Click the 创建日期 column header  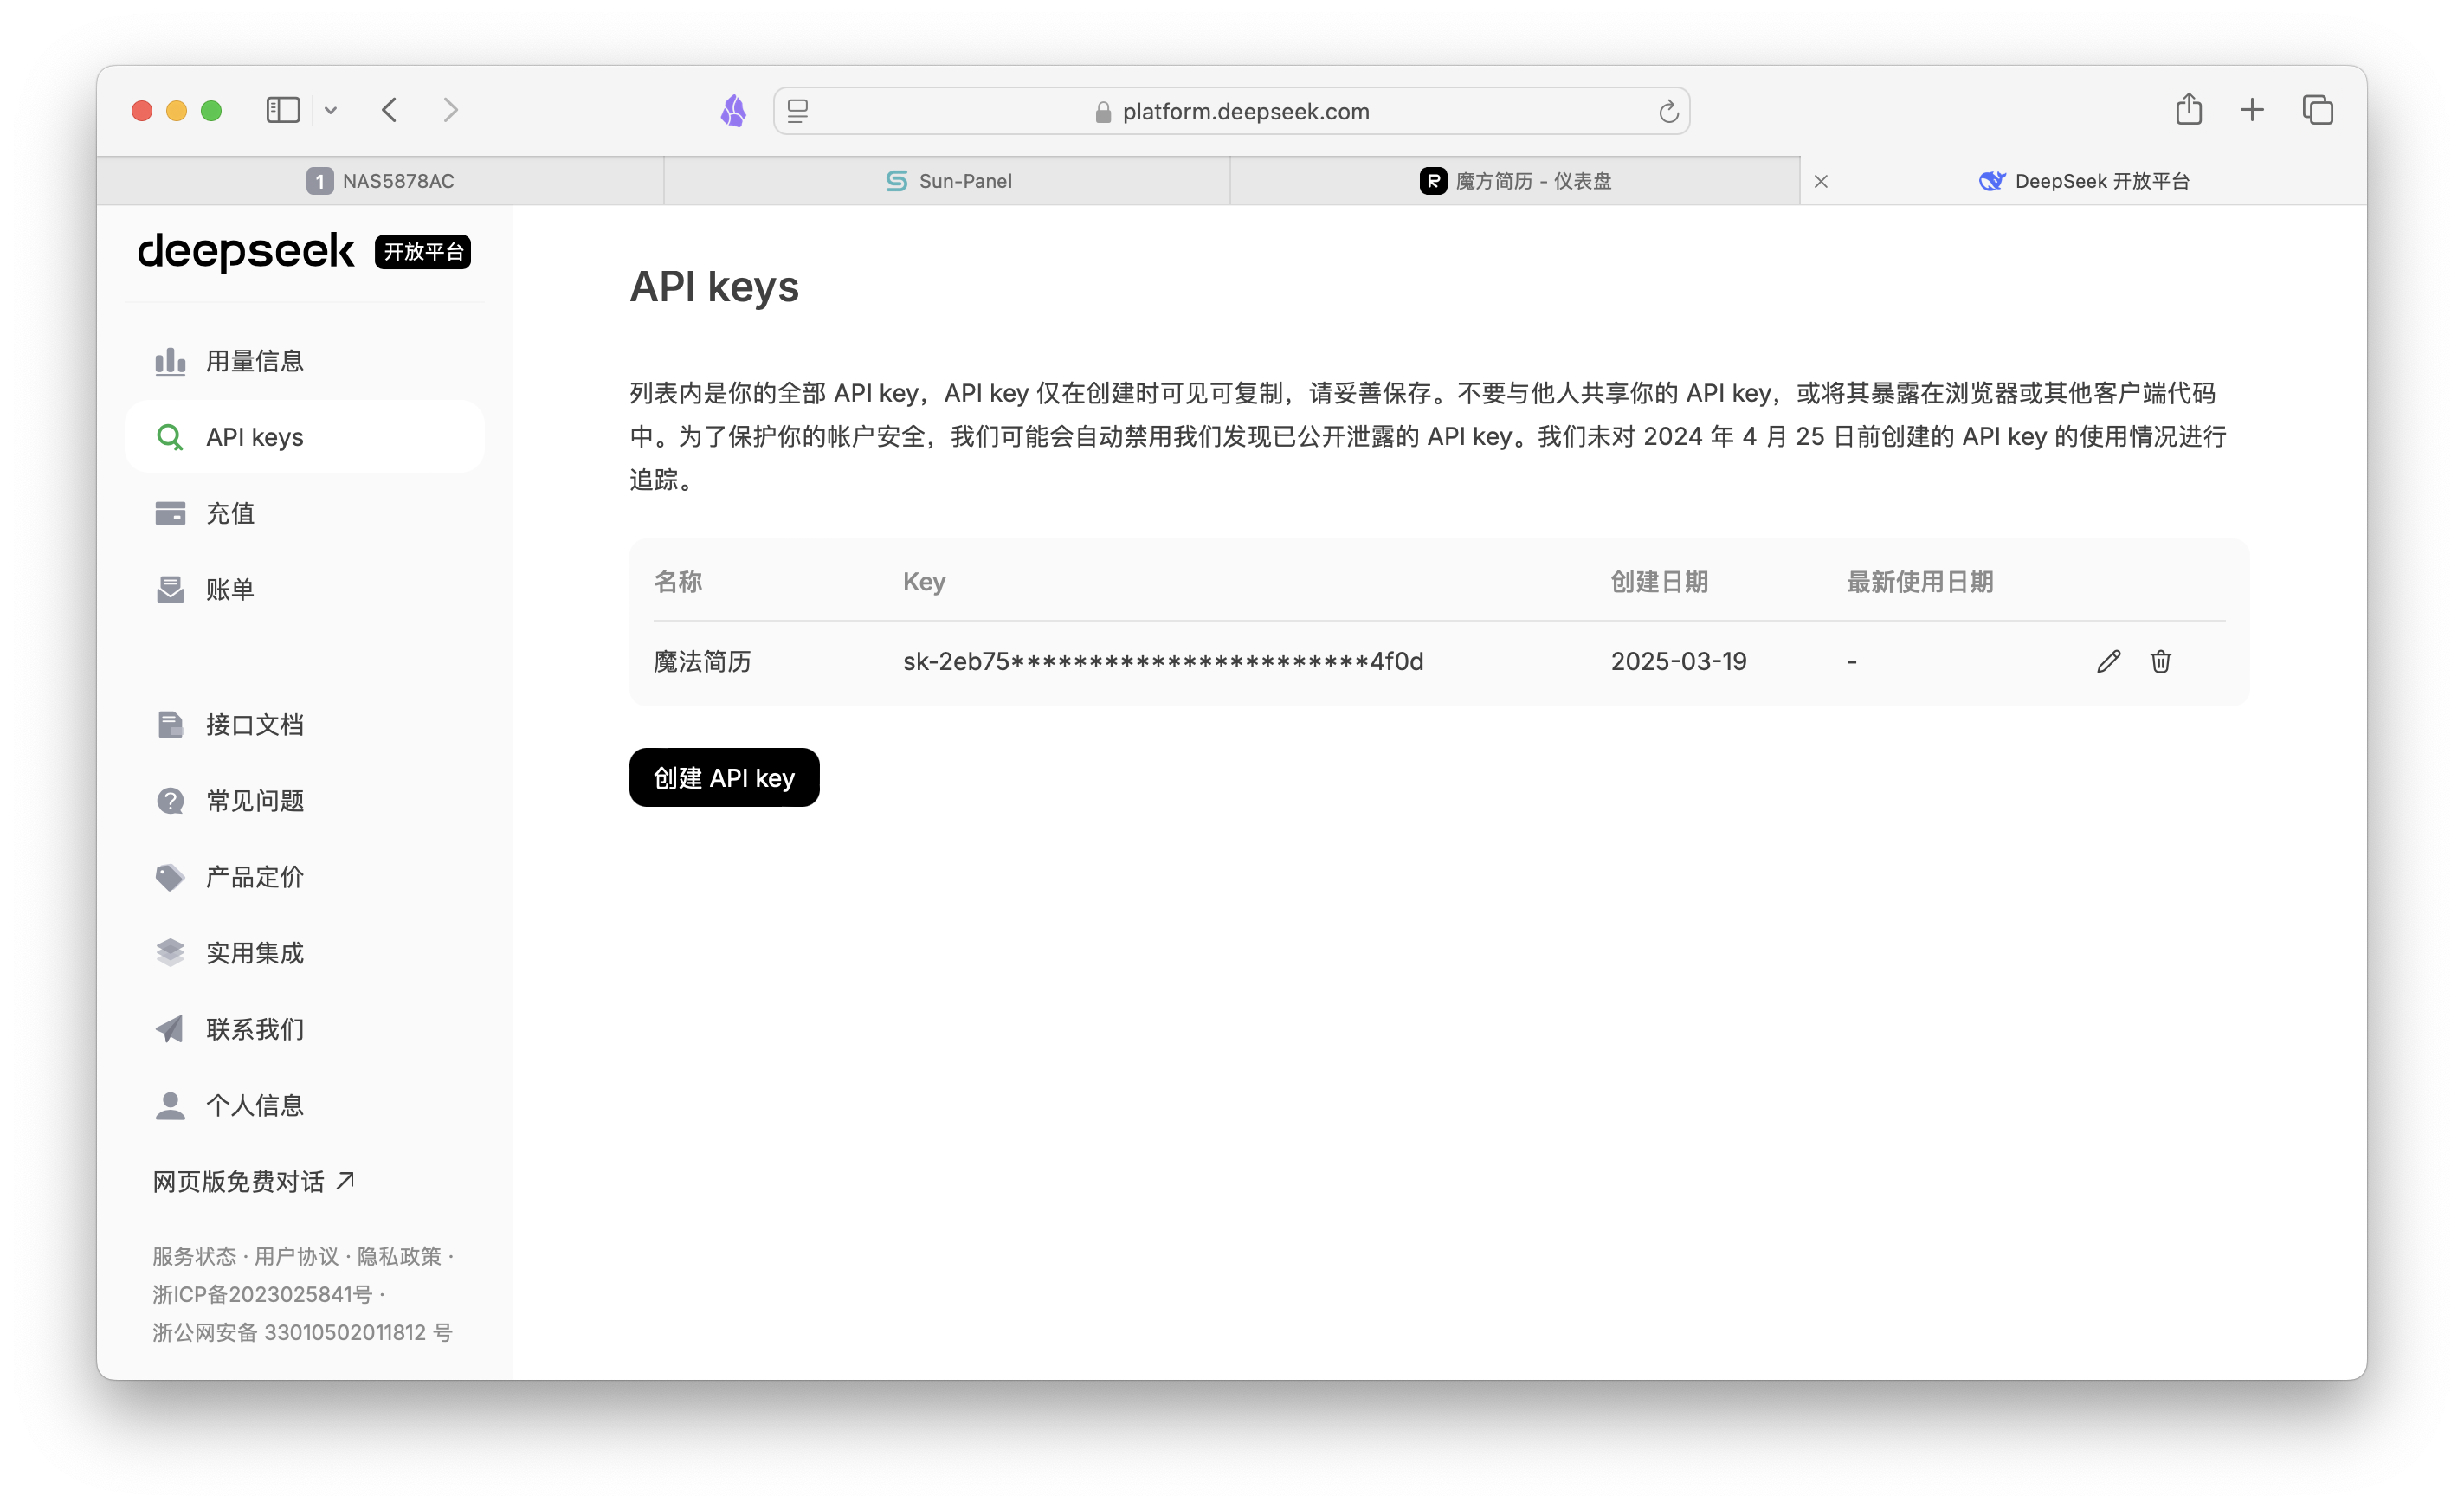(x=1659, y=582)
